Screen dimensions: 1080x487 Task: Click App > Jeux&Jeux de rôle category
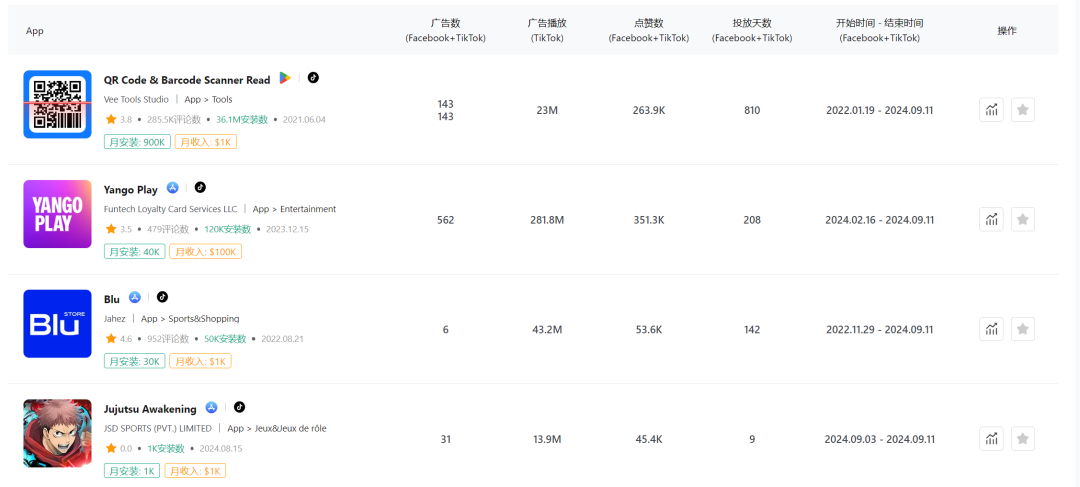(277, 428)
